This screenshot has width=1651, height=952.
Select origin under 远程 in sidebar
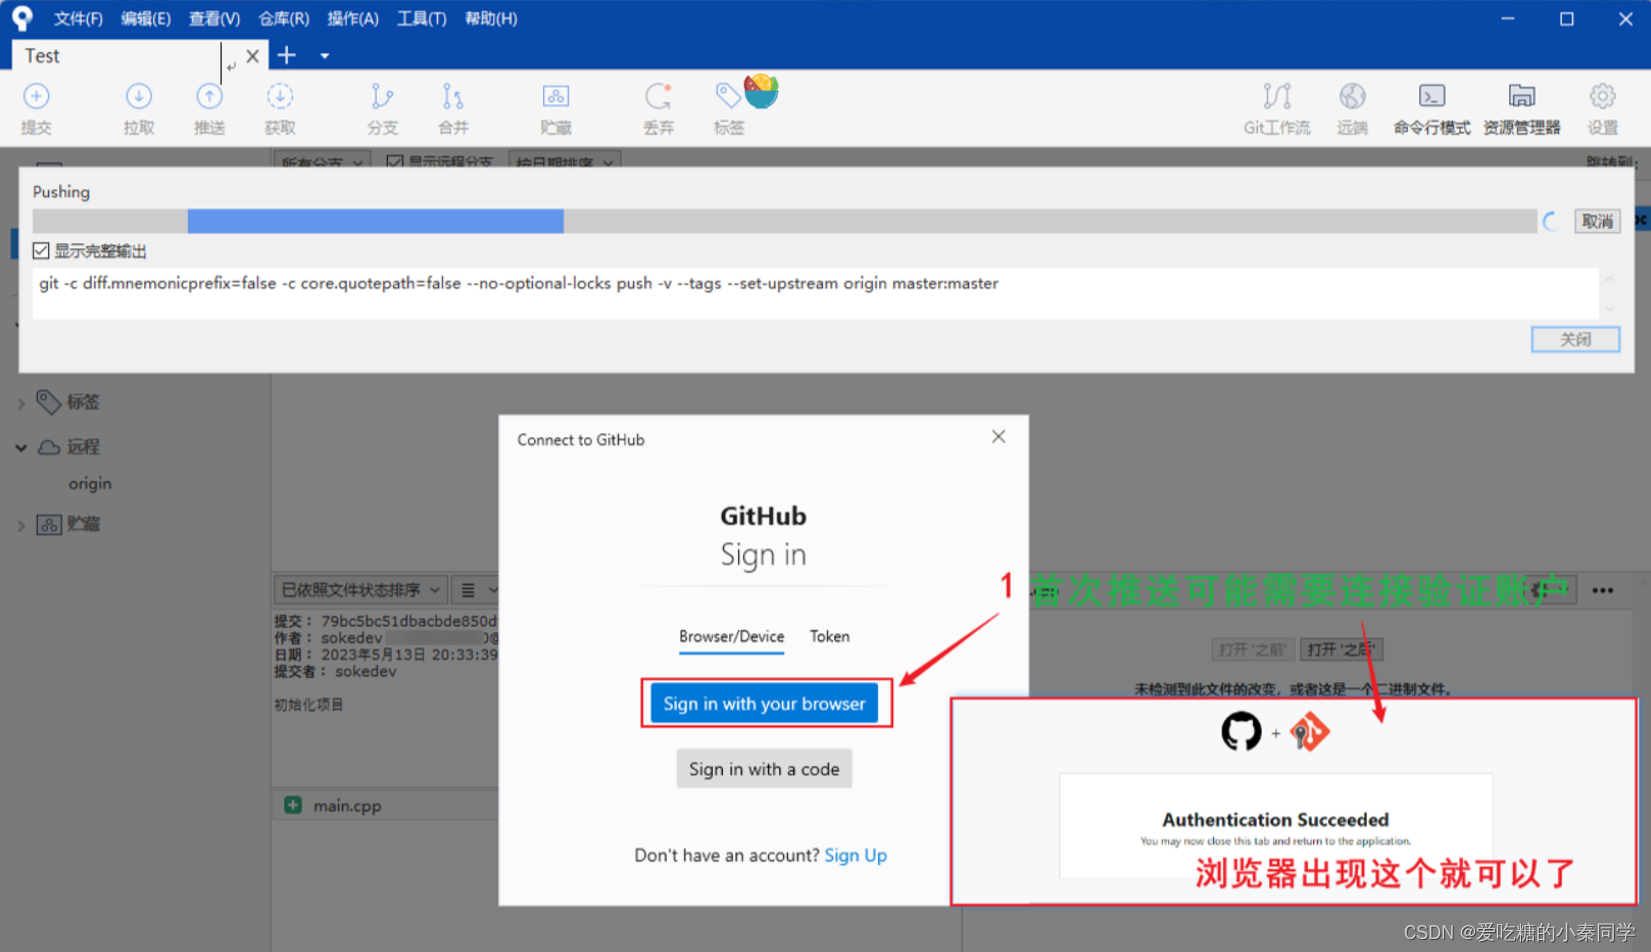pos(90,484)
